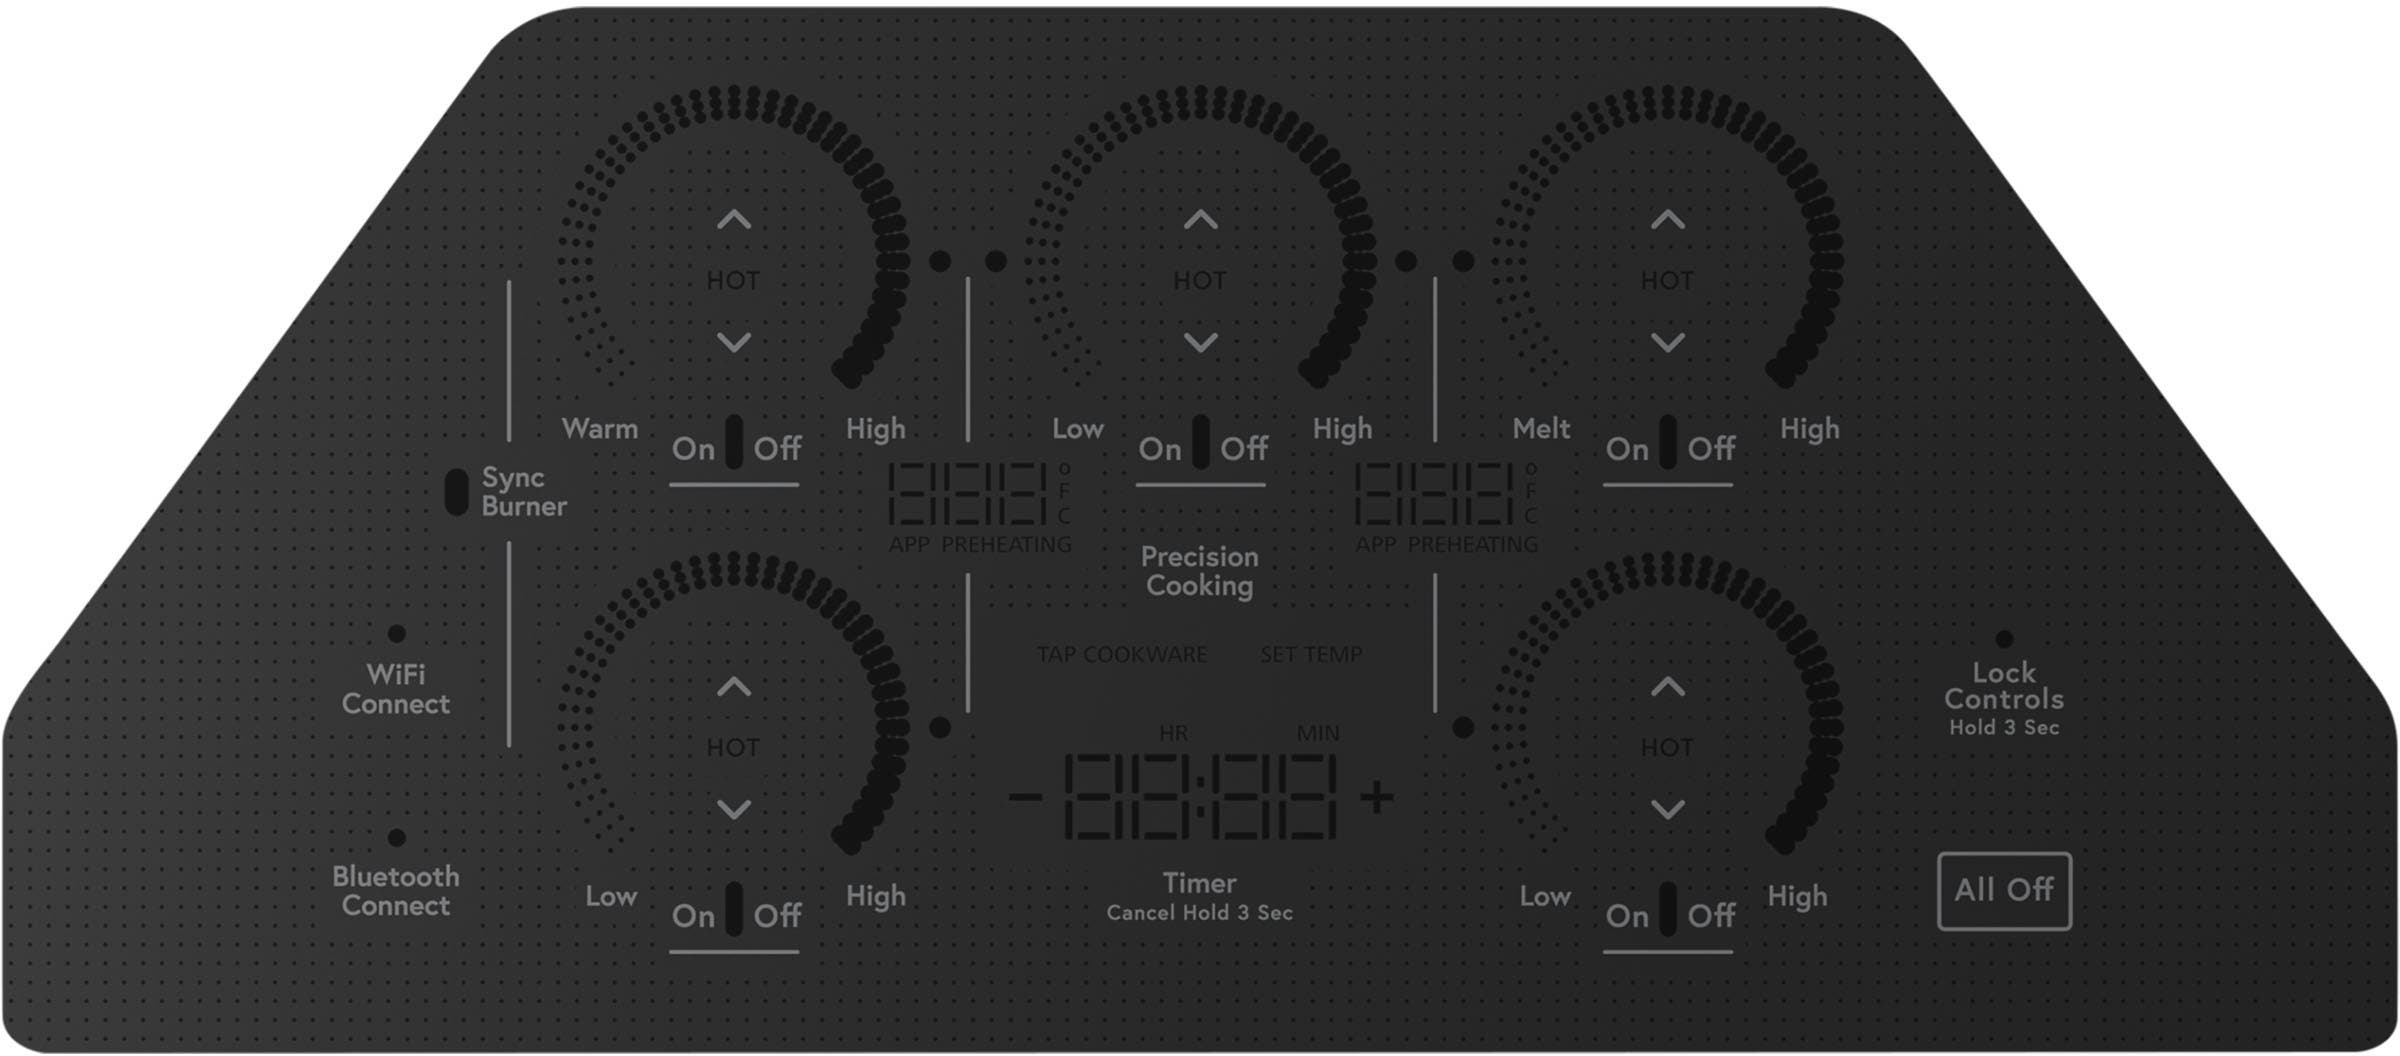Touch the bottom-left burner power arc slider

coord(734,703)
